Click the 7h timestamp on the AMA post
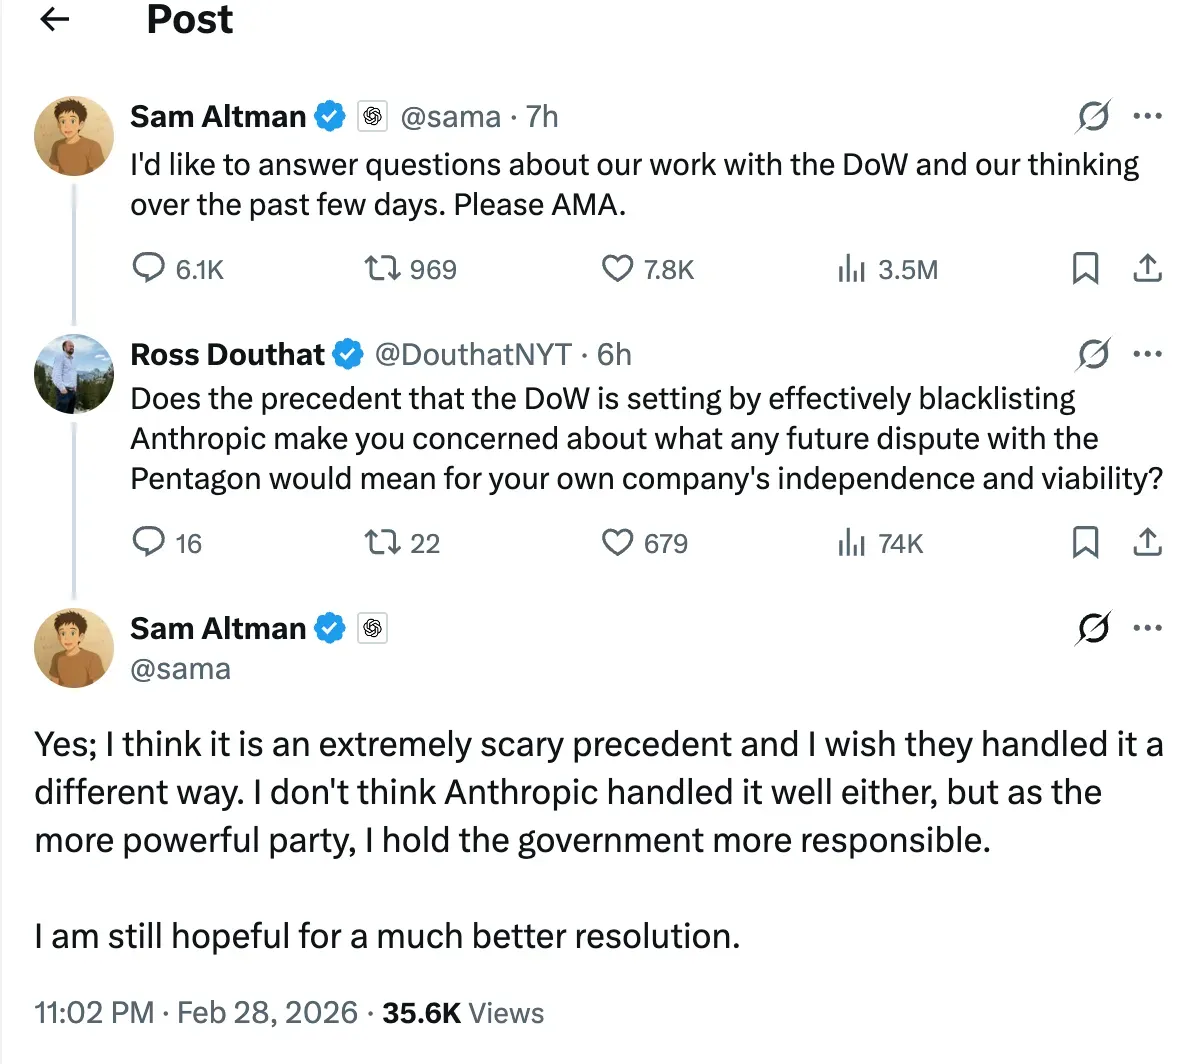The image size is (1196, 1064). pyautogui.click(x=543, y=116)
